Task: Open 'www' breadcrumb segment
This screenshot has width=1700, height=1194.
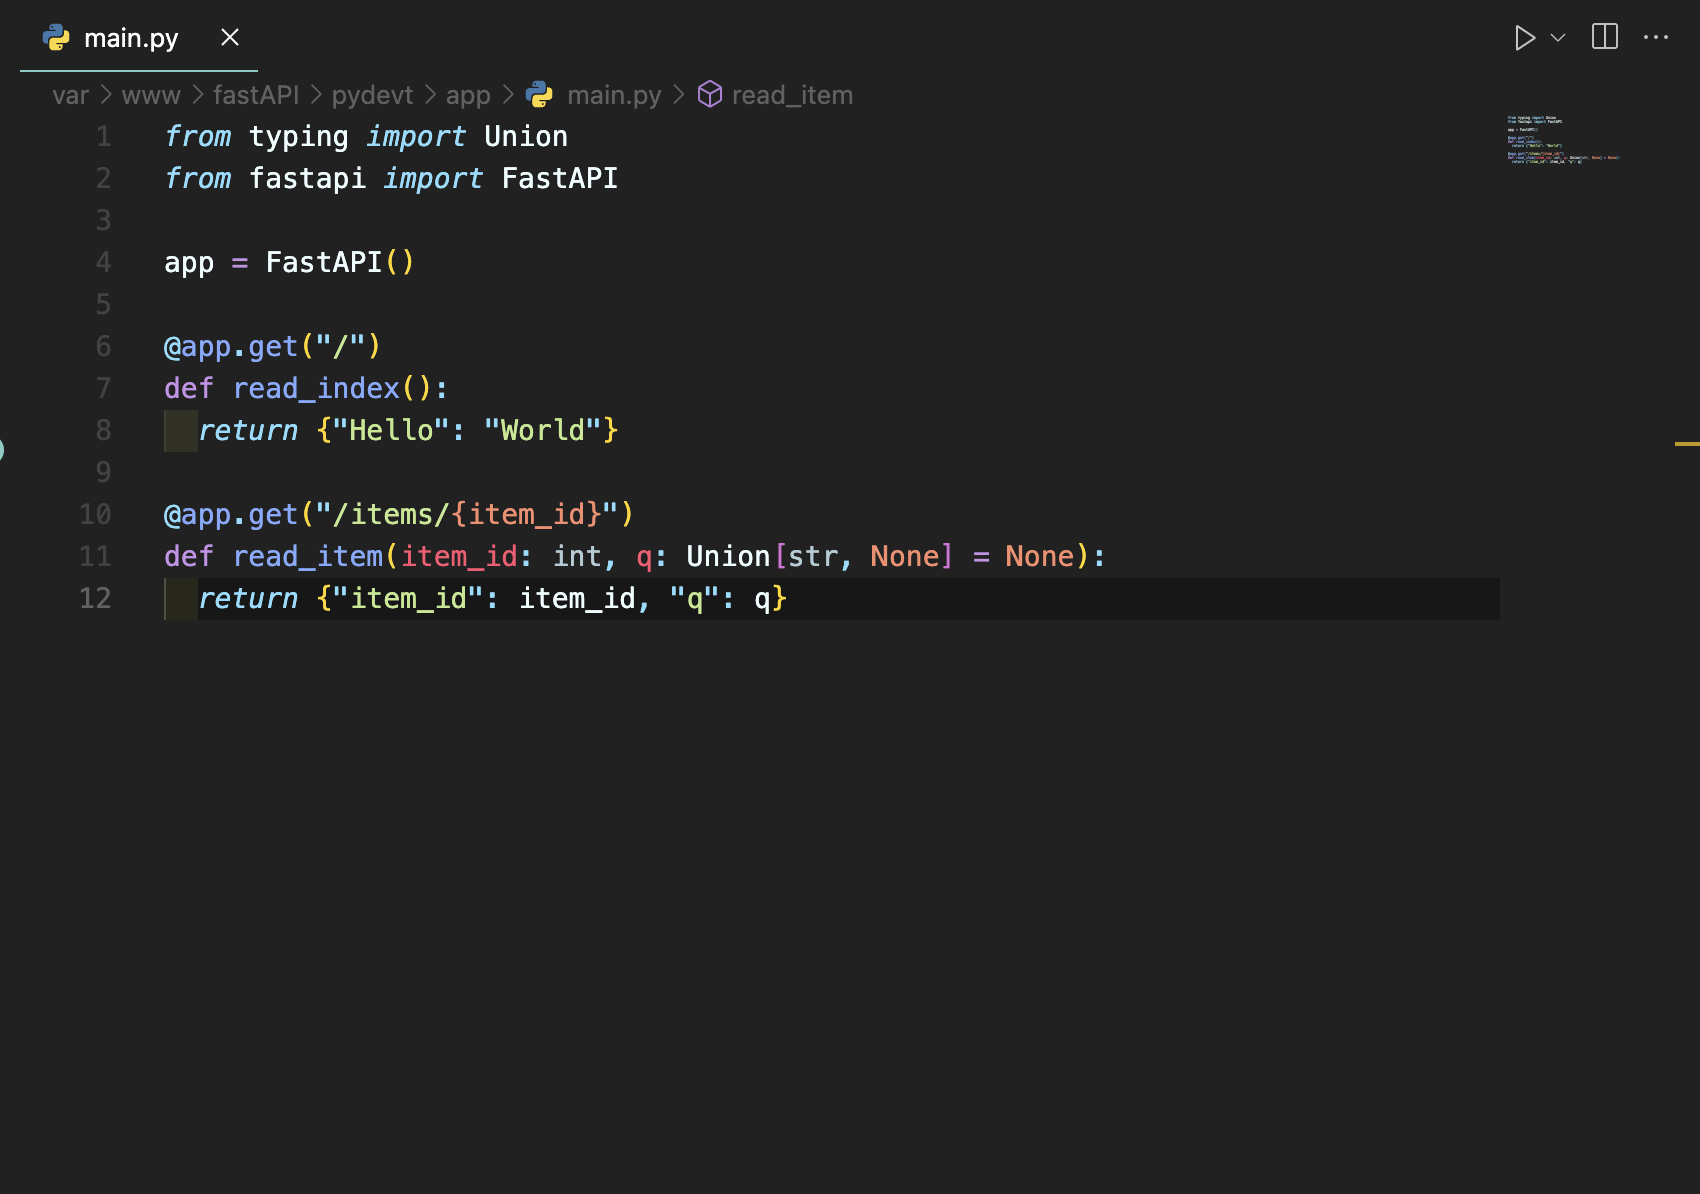Action: [x=151, y=95]
